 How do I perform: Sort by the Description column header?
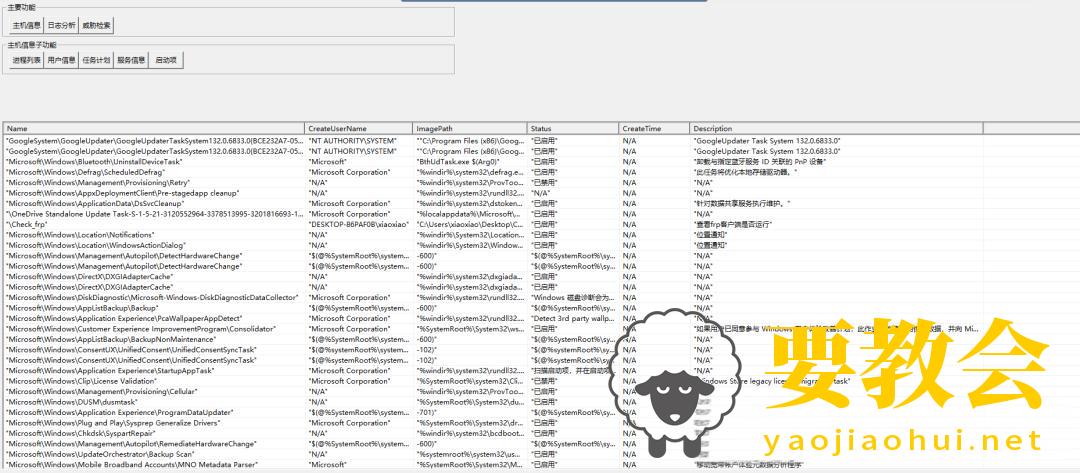click(836, 128)
